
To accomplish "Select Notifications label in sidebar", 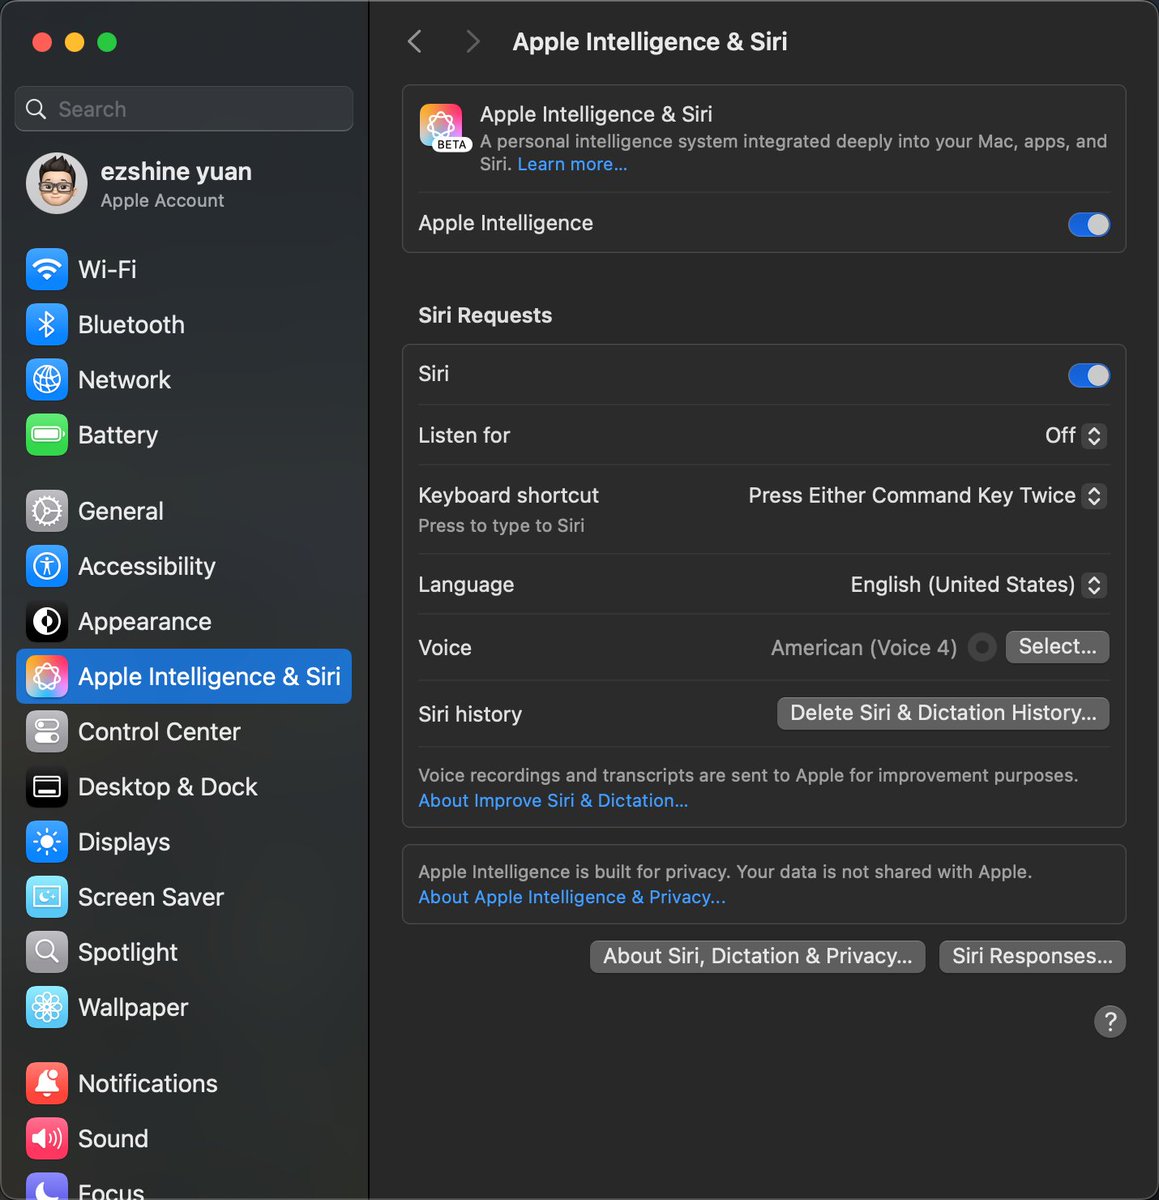I will [x=148, y=1083].
